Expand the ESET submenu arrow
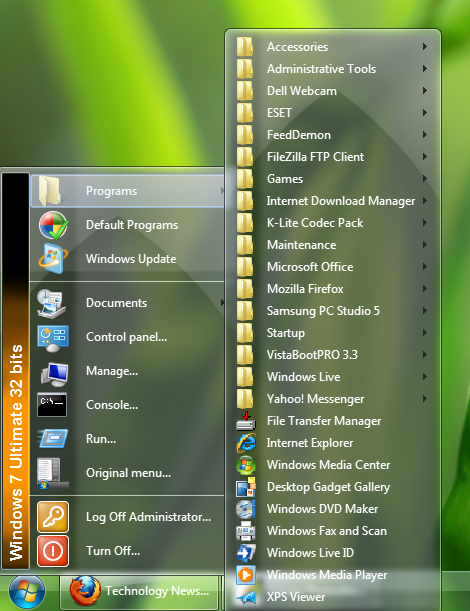470x611 pixels. (x=425, y=113)
